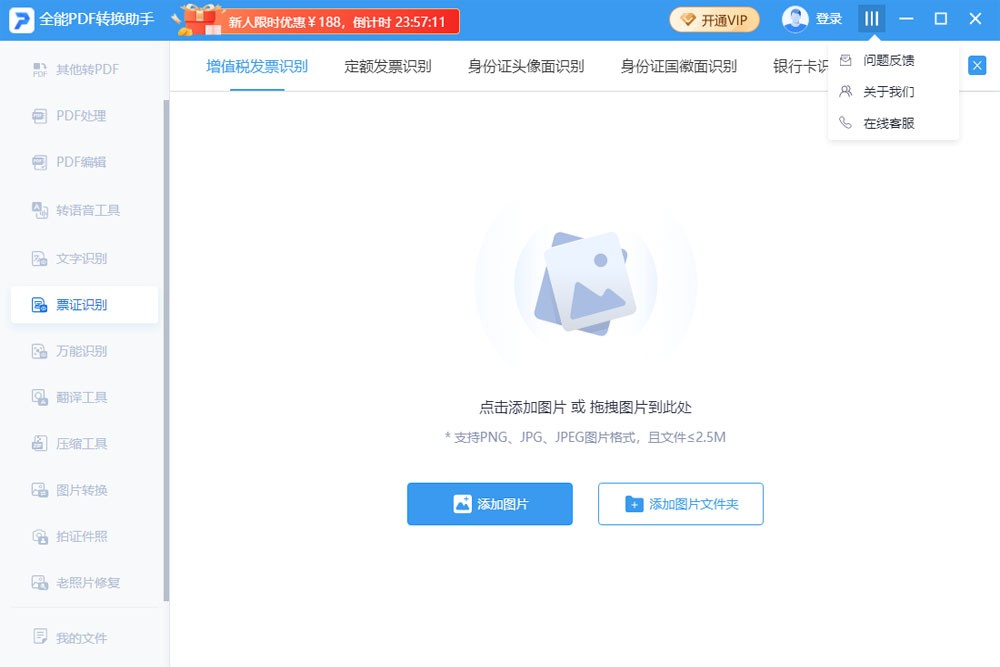Viewport: 1000px width, 667px height.
Task: Click the 添加图片文件夹 button
Action: (680, 504)
